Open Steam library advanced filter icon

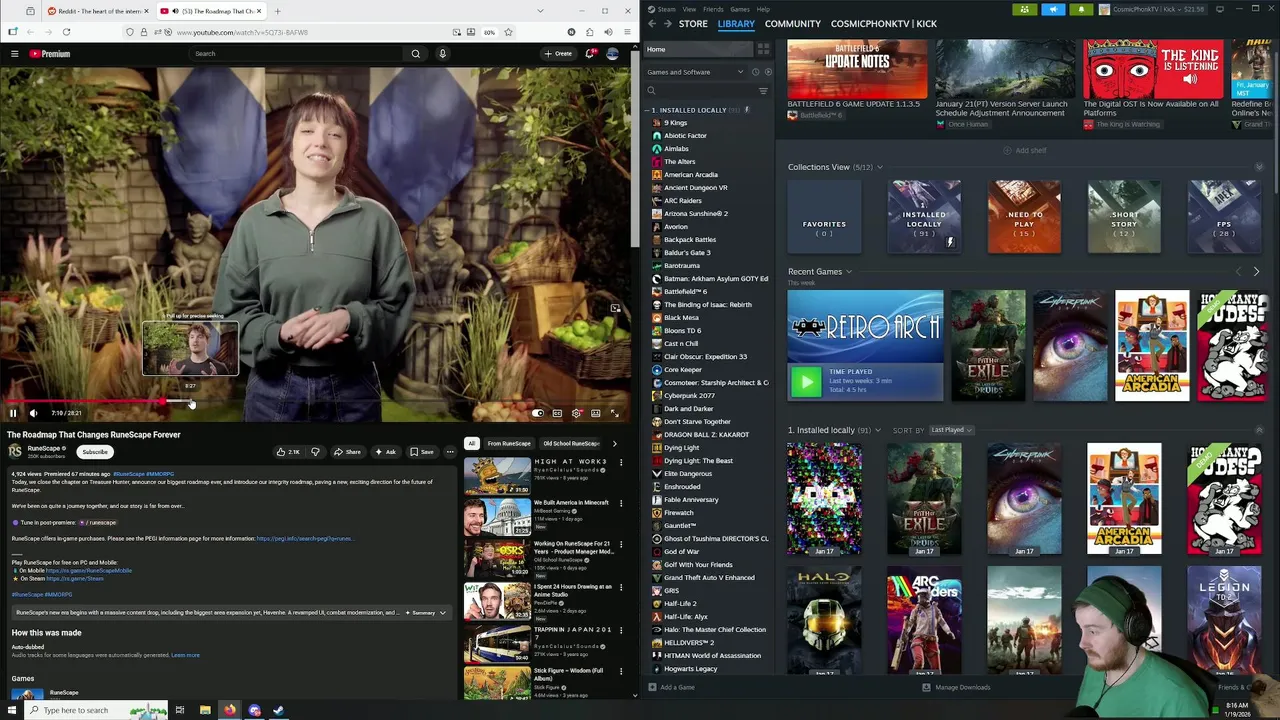(x=763, y=91)
